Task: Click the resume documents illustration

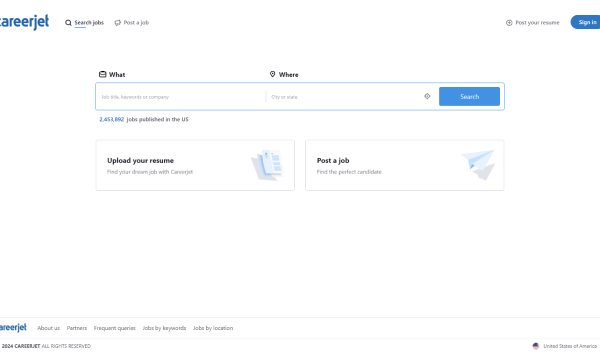Action: [267, 165]
